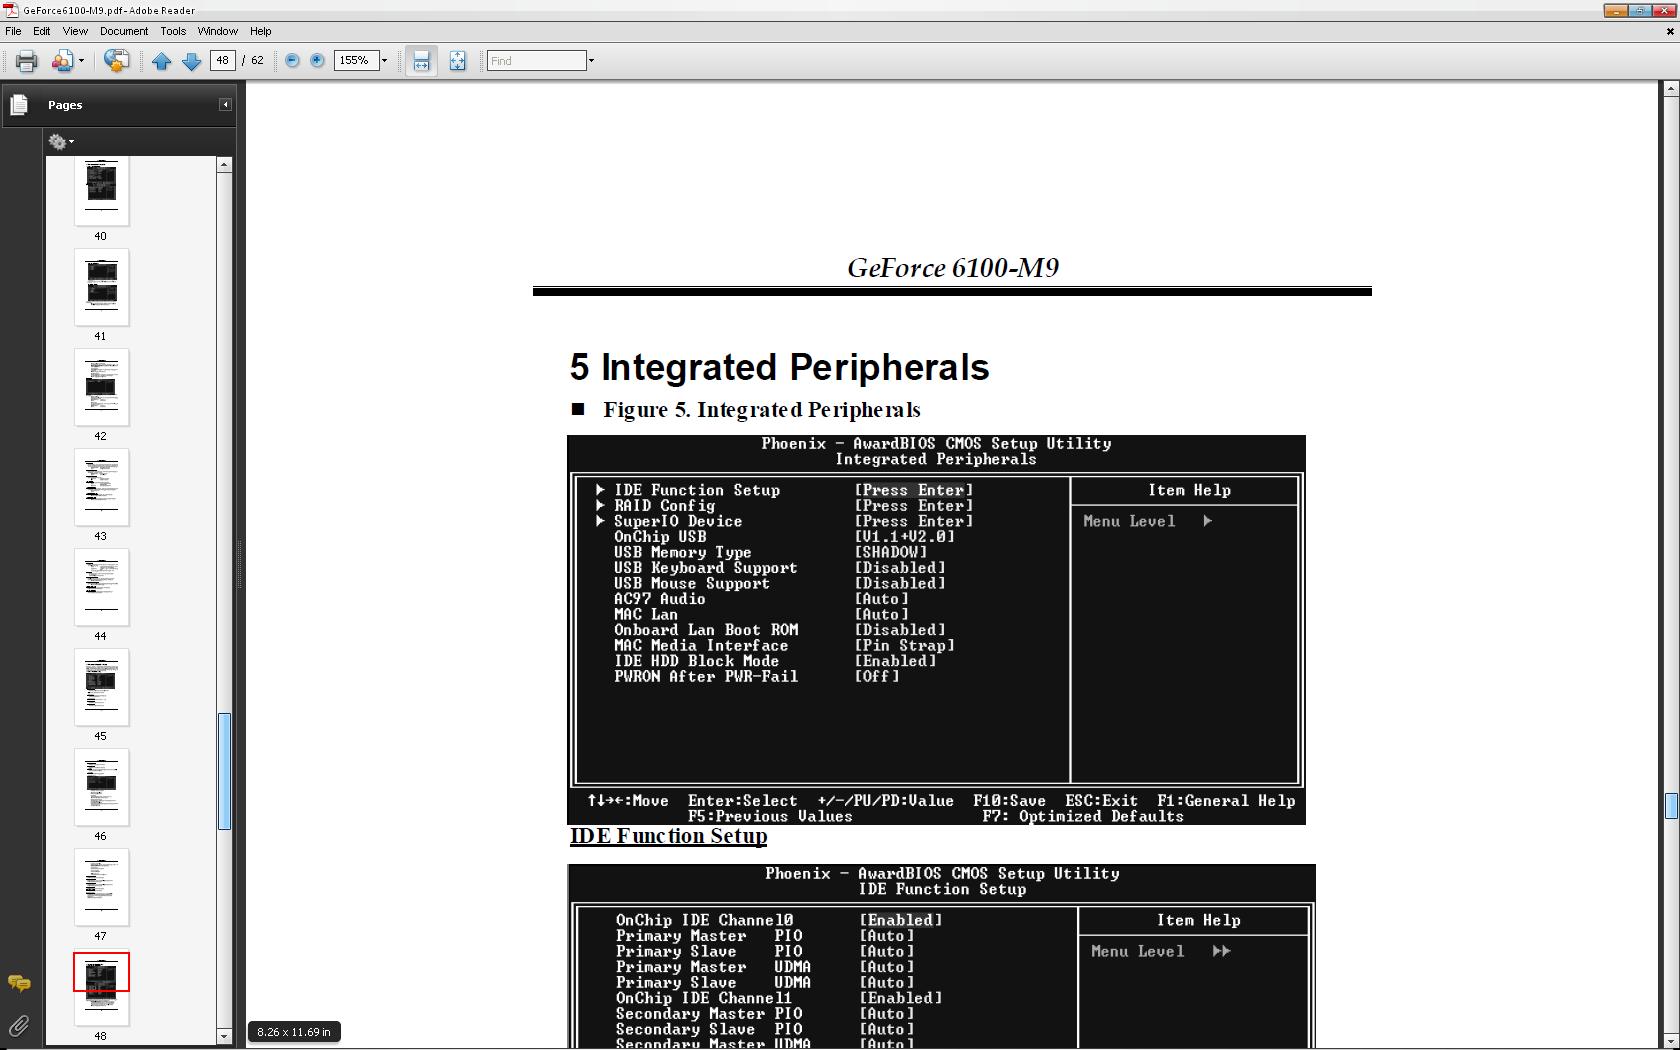Go to previous page with up arrow
This screenshot has width=1680, height=1050.
pyautogui.click(x=161, y=61)
